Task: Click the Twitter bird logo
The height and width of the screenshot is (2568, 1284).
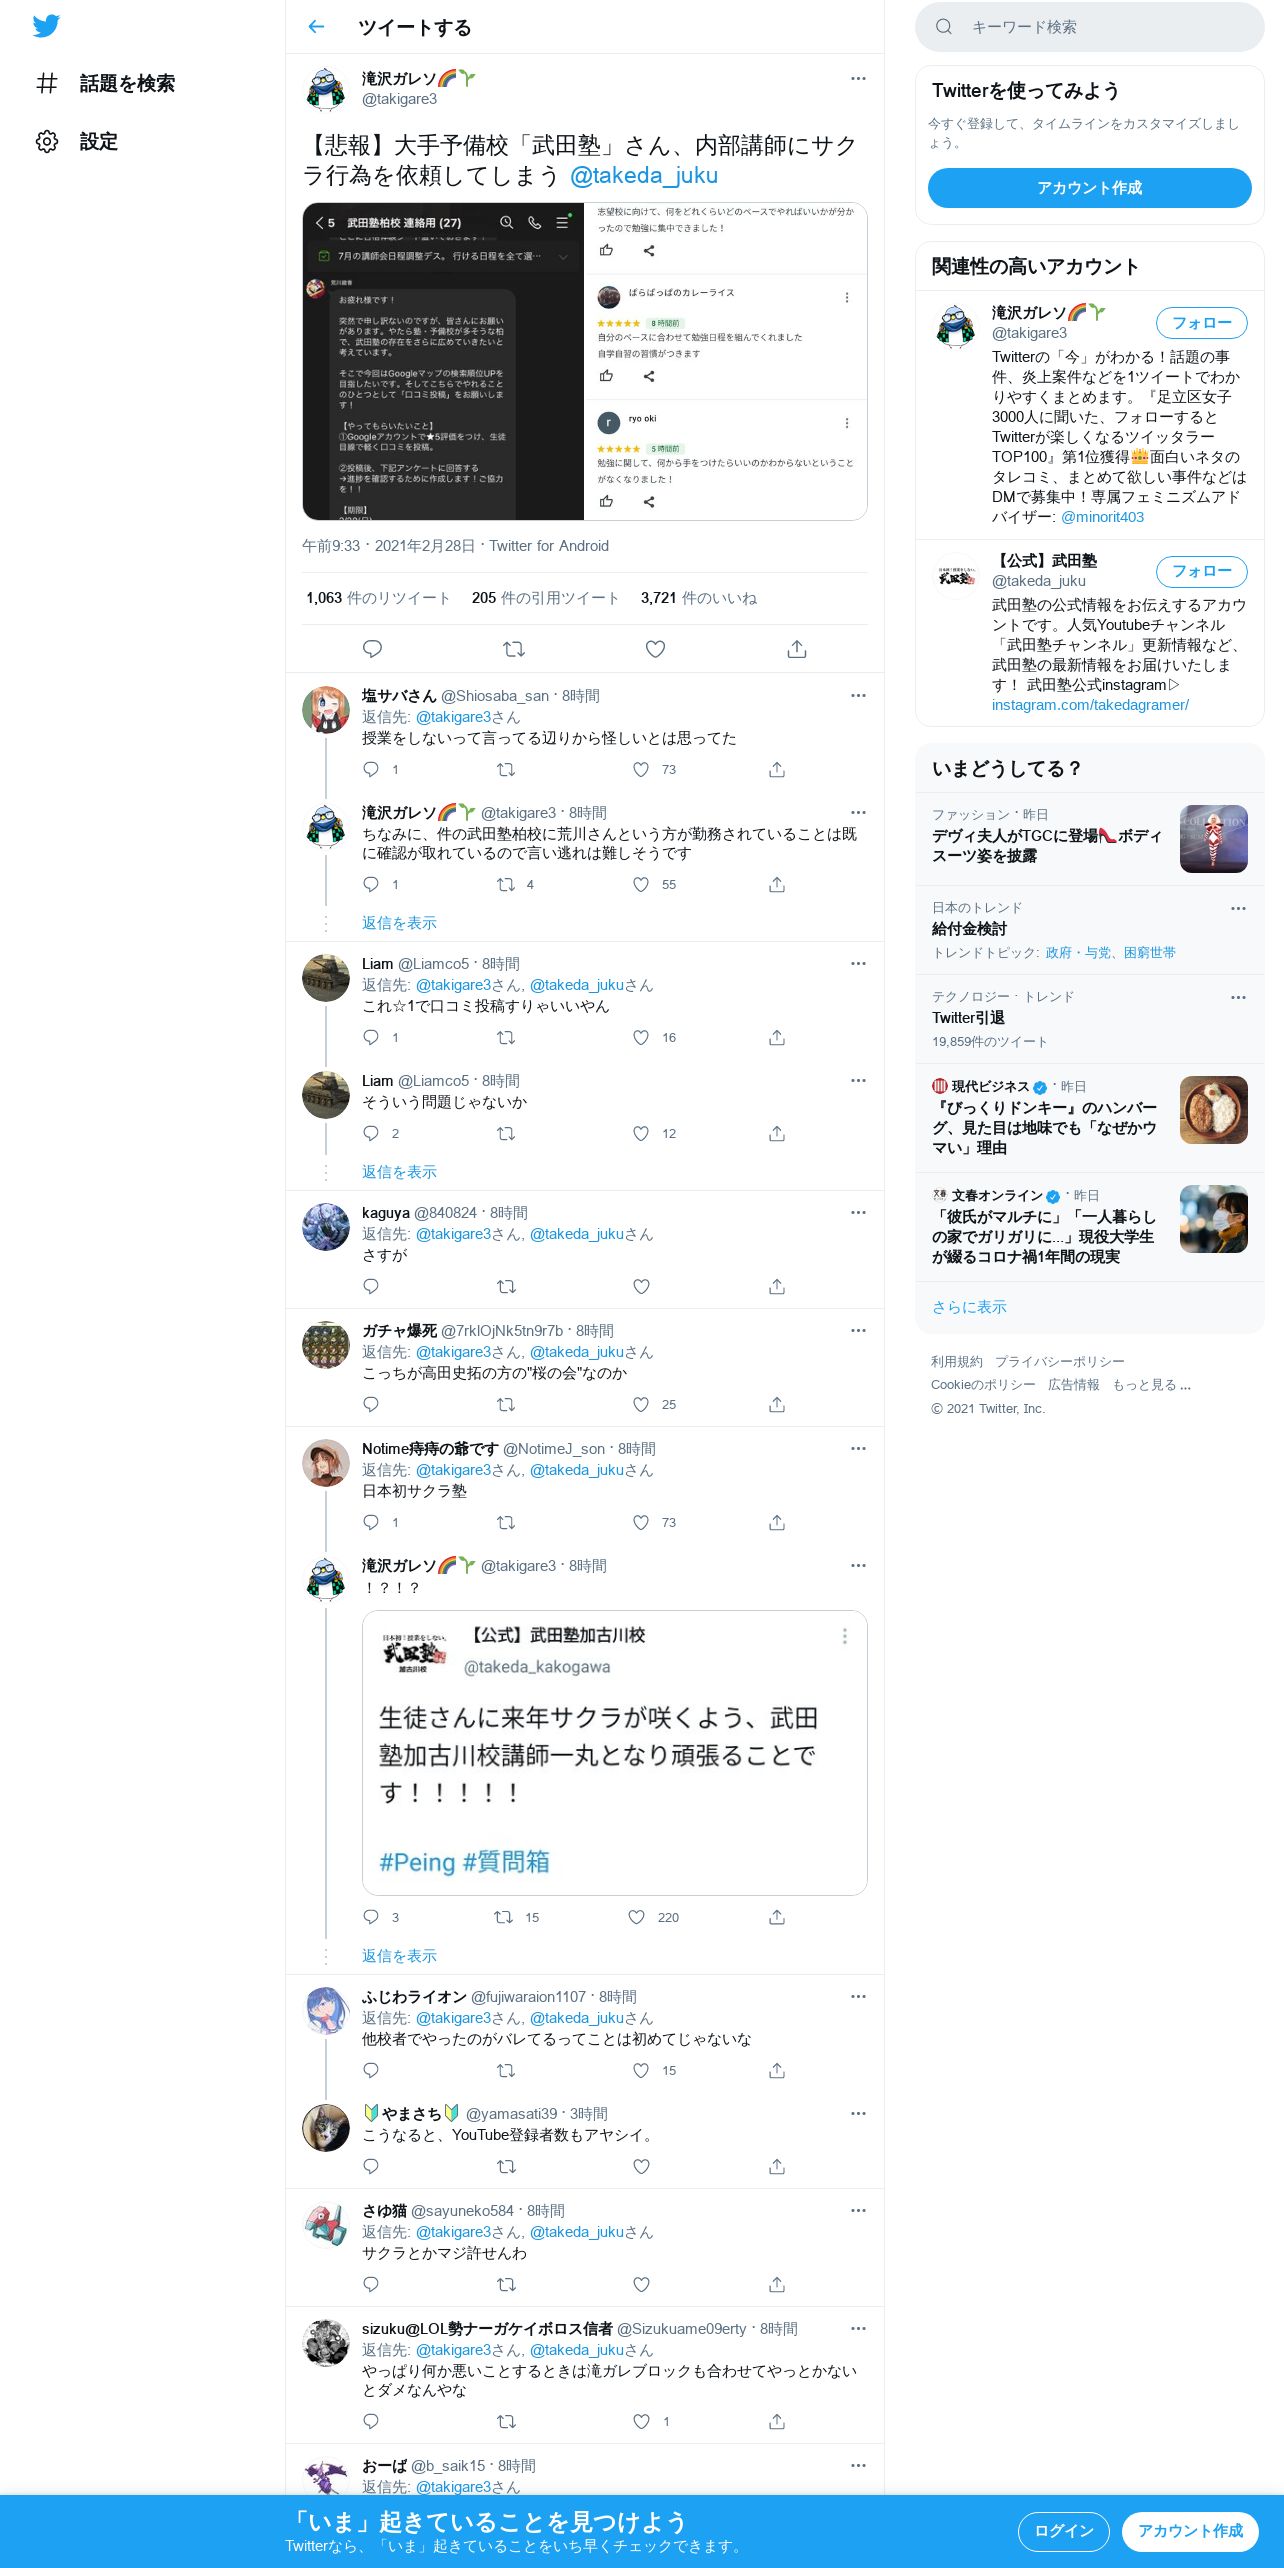Action: coord(46,27)
